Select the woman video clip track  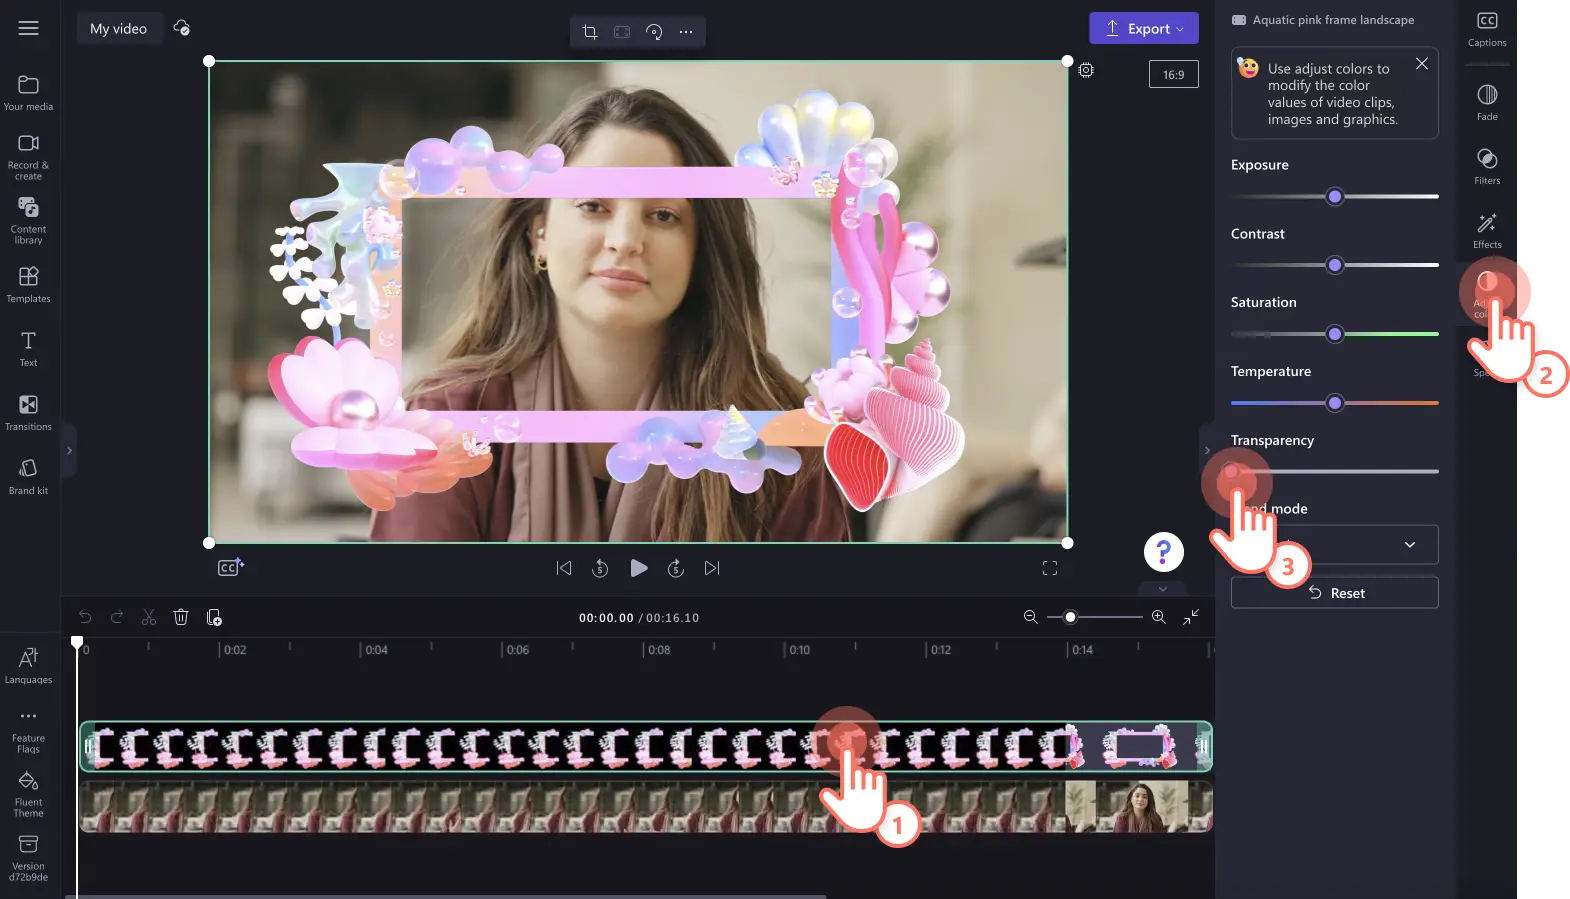point(646,807)
